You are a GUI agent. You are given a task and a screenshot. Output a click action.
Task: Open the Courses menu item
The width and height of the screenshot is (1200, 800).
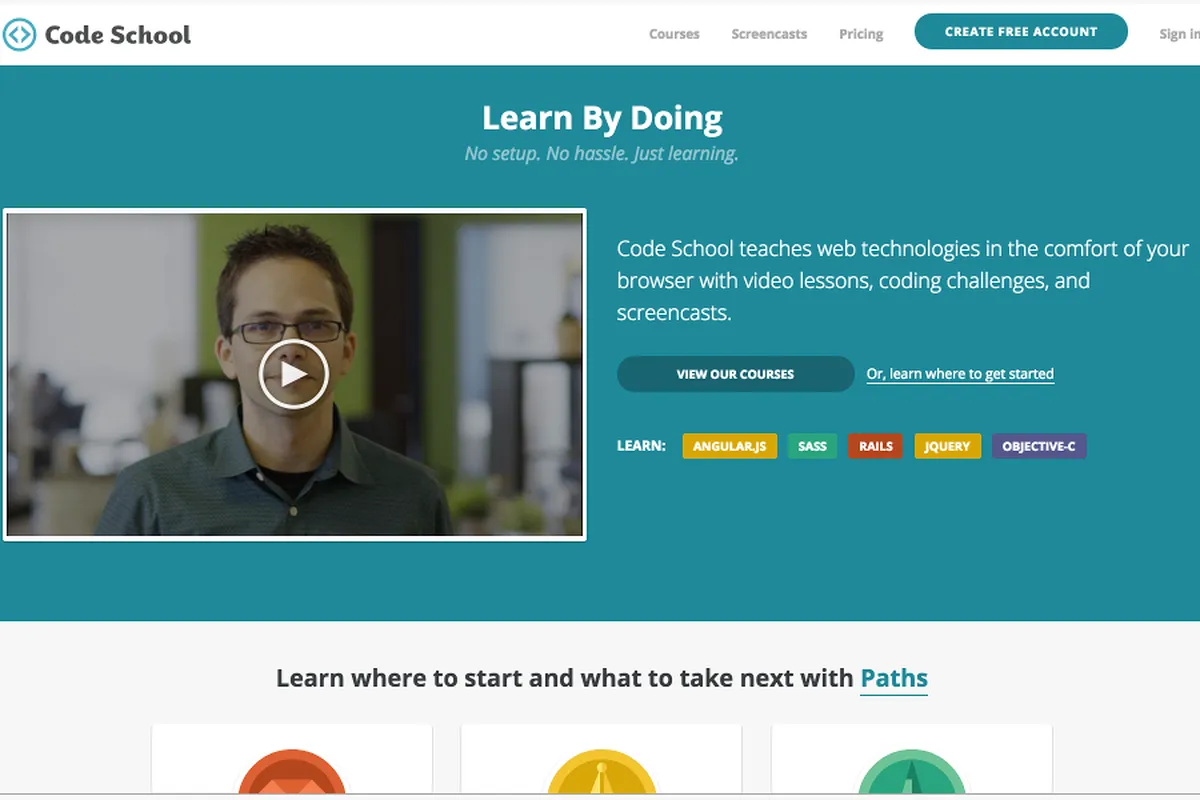674,34
